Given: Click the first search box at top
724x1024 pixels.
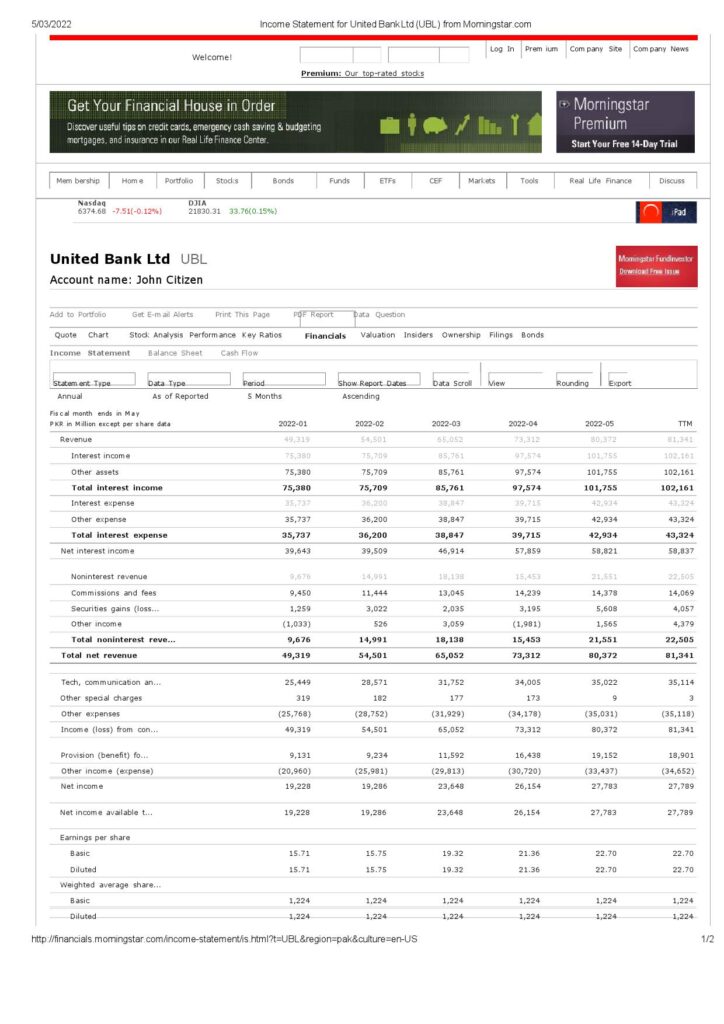Looking at the screenshot, I should 326,55.
